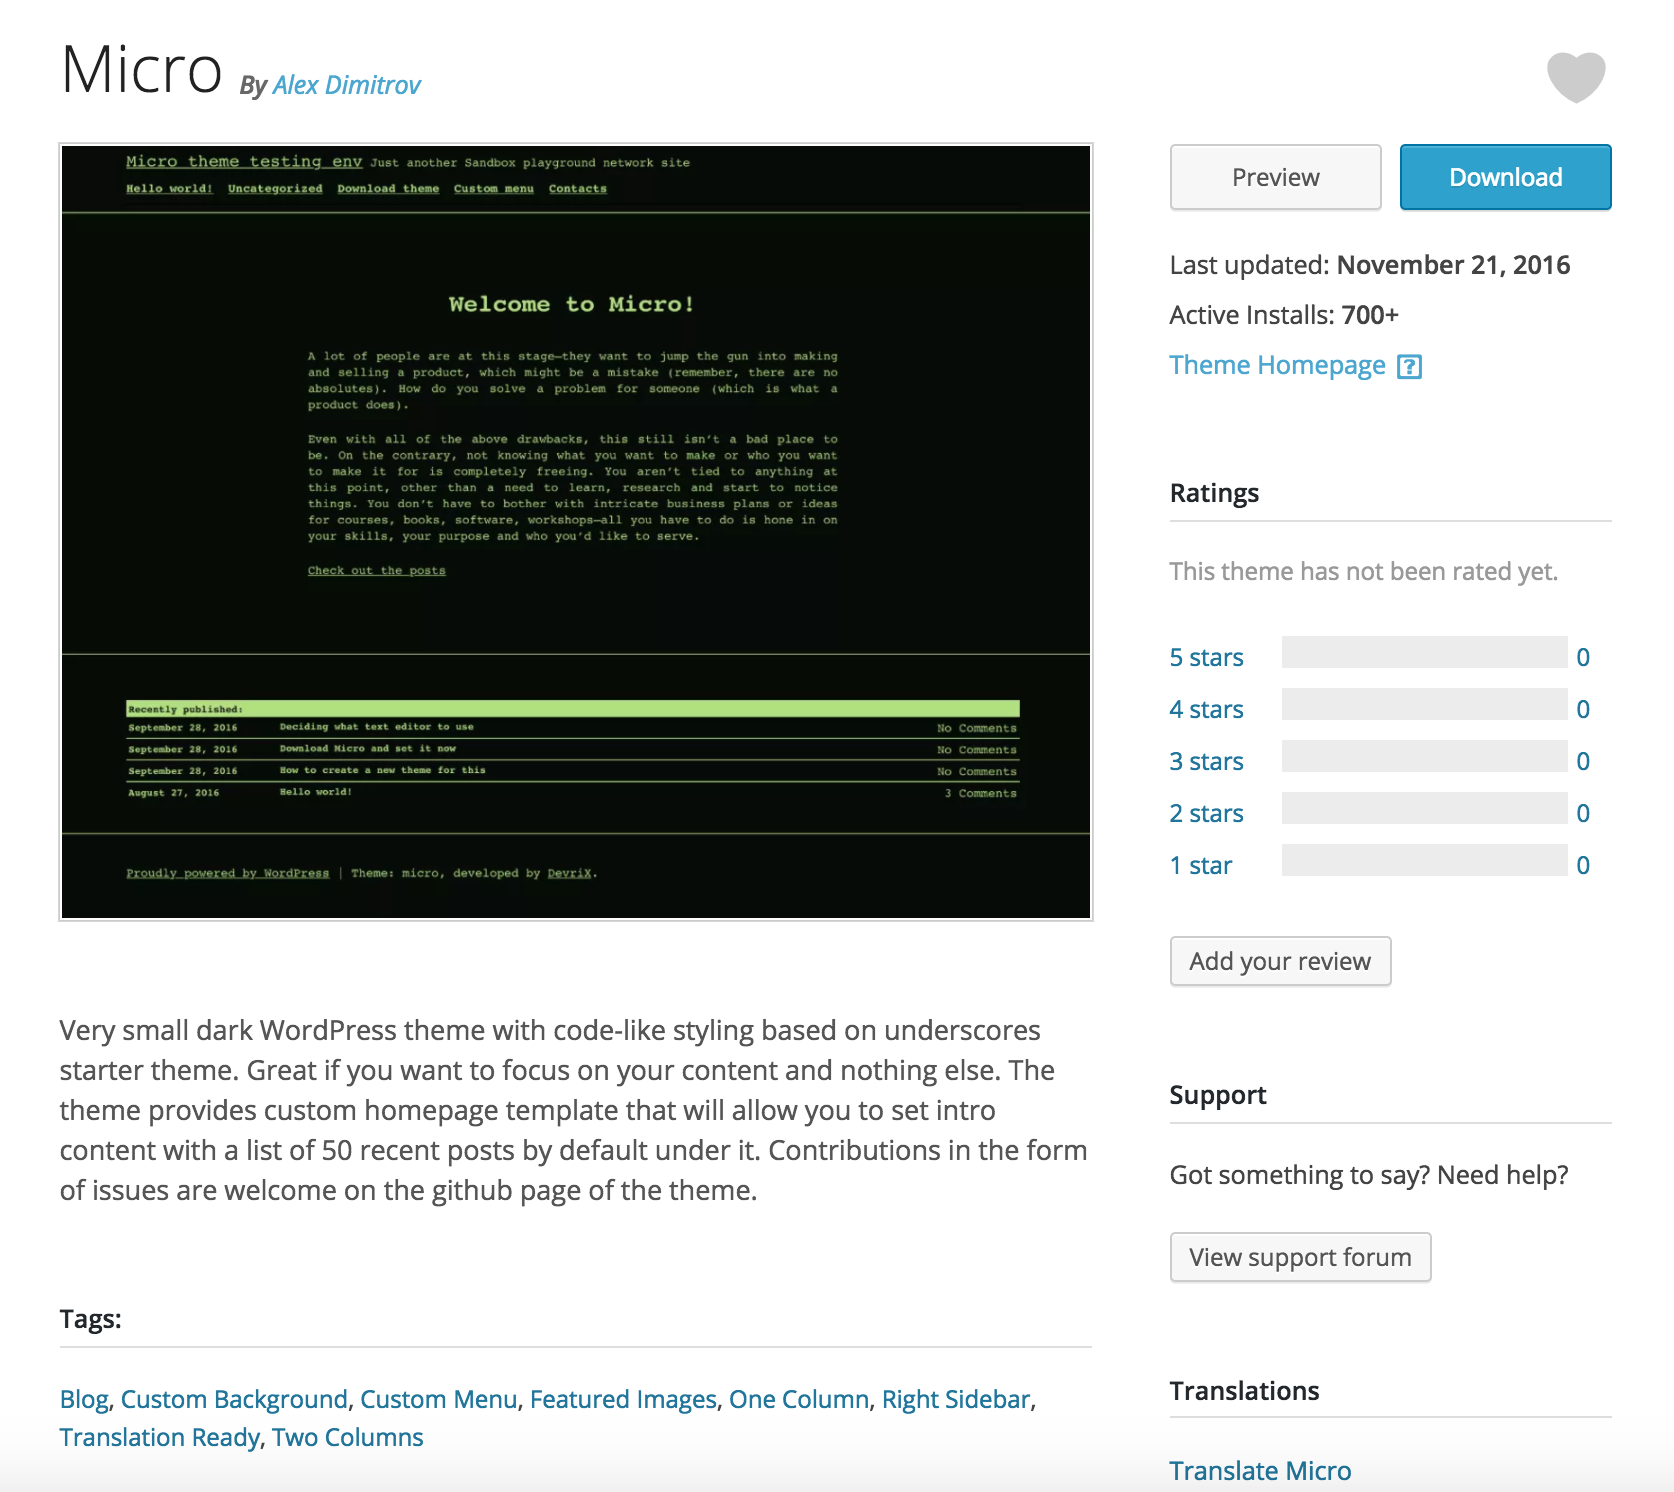Select the Two Columns tag
The width and height of the screenshot is (1674, 1492).
(348, 1437)
